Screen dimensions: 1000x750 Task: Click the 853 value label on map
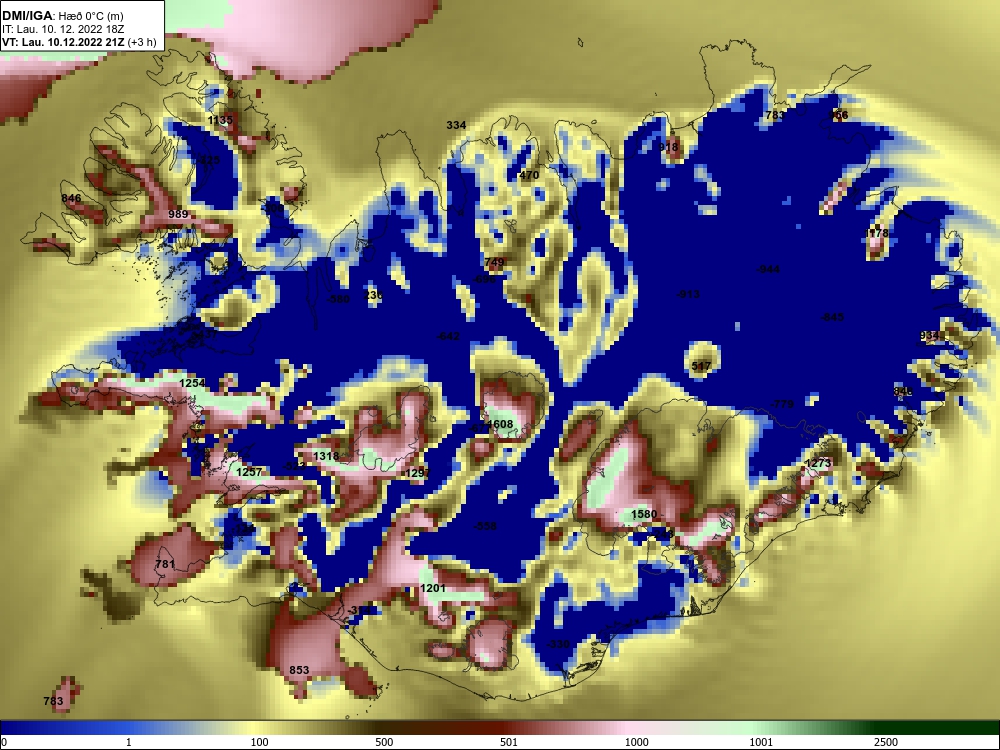299,670
